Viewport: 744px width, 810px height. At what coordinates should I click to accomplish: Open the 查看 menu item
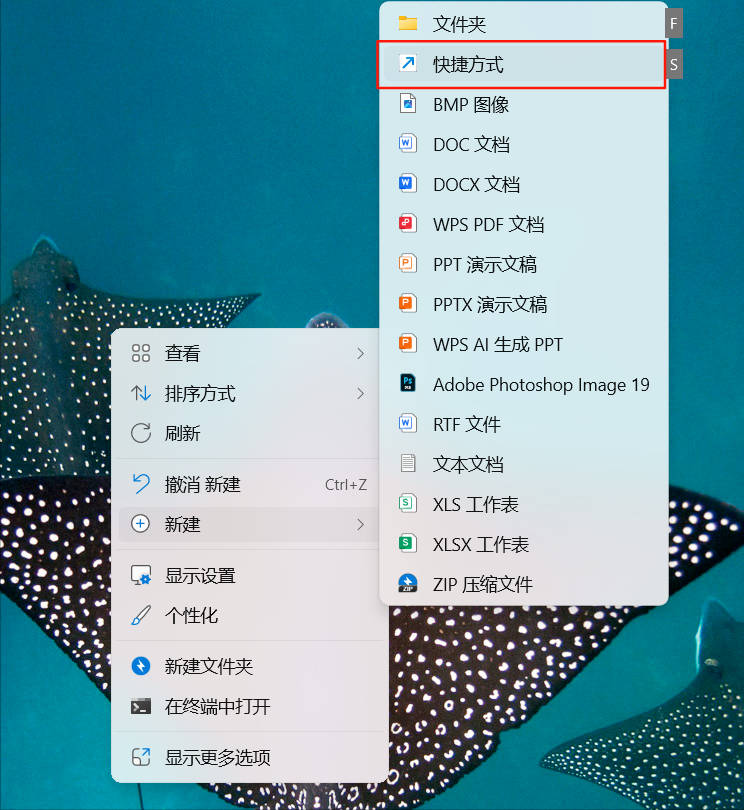(x=250, y=353)
